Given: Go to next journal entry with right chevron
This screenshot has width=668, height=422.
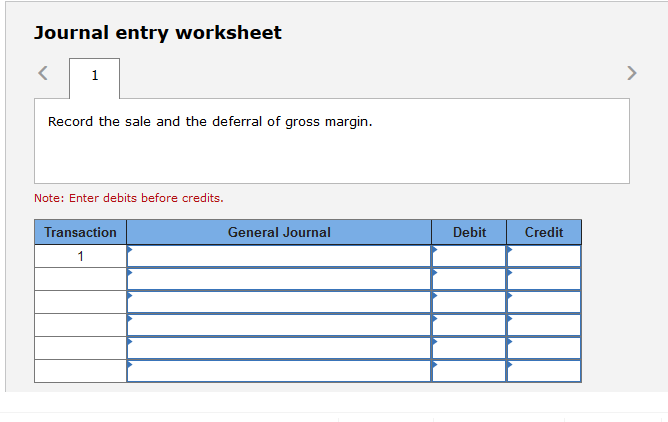Looking at the screenshot, I should pos(632,73).
